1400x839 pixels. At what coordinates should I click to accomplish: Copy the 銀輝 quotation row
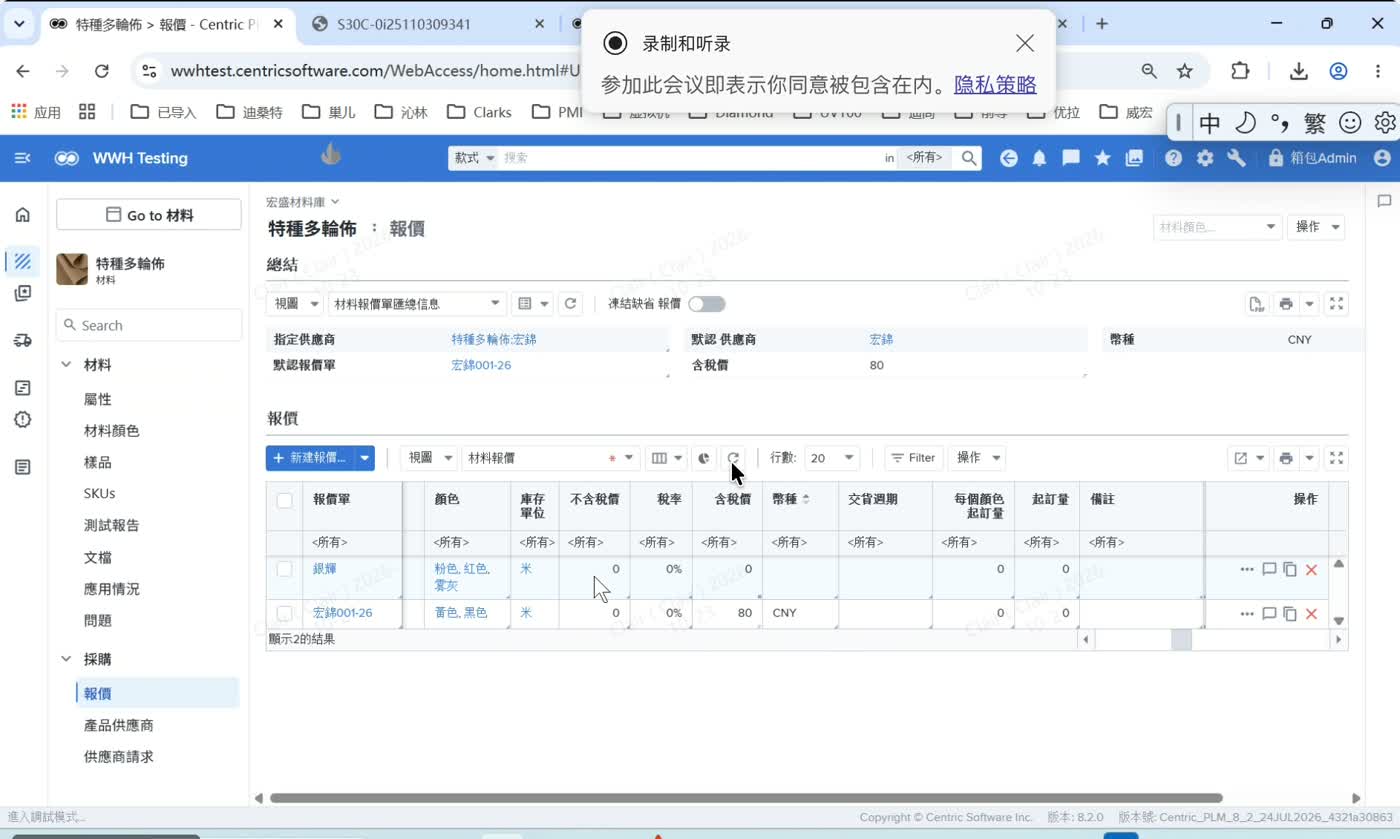click(x=1290, y=570)
